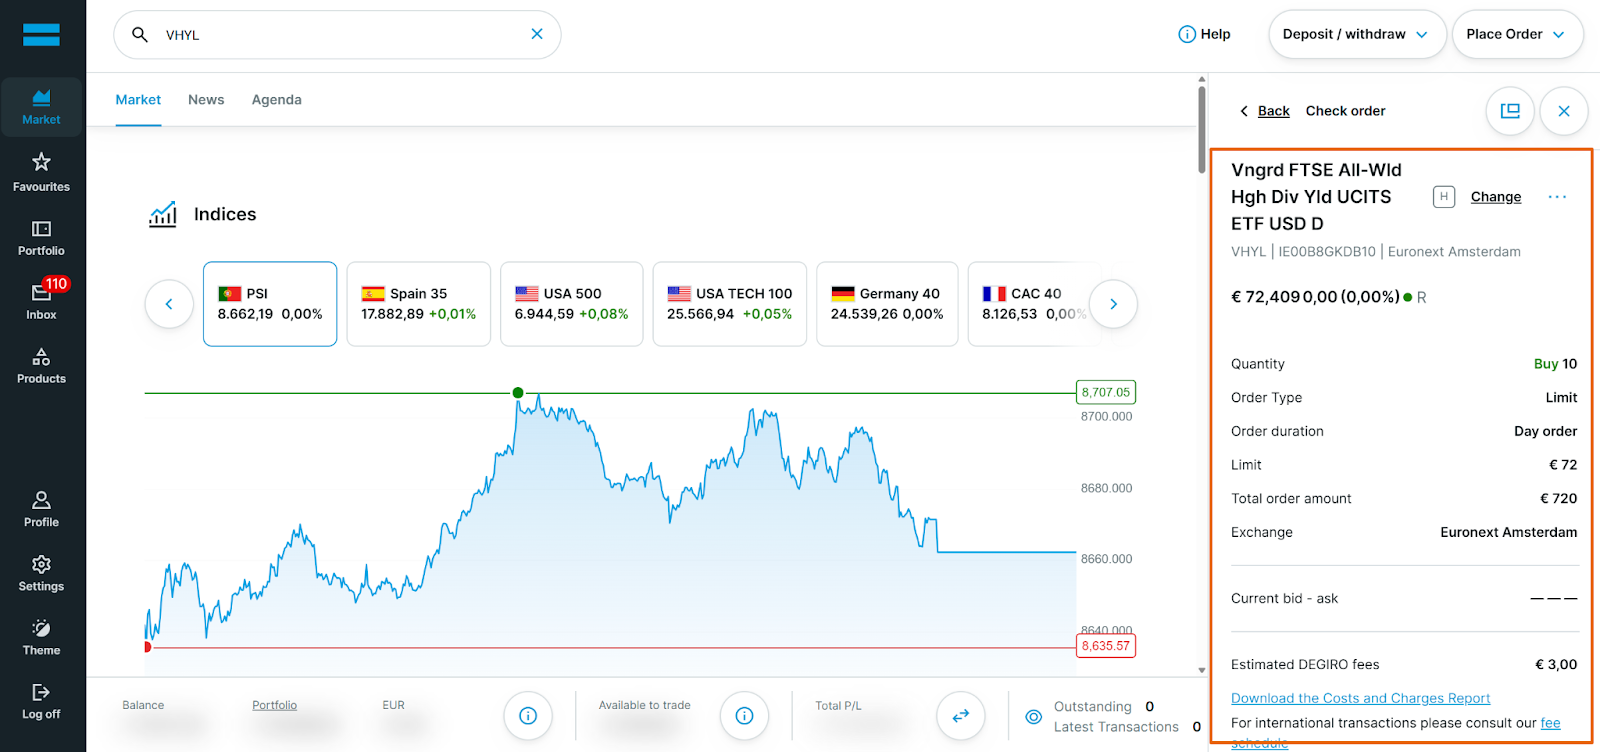Image resolution: width=1600 pixels, height=752 pixels.
Task: Open the Portfolio link in footer
Action: pos(274,705)
